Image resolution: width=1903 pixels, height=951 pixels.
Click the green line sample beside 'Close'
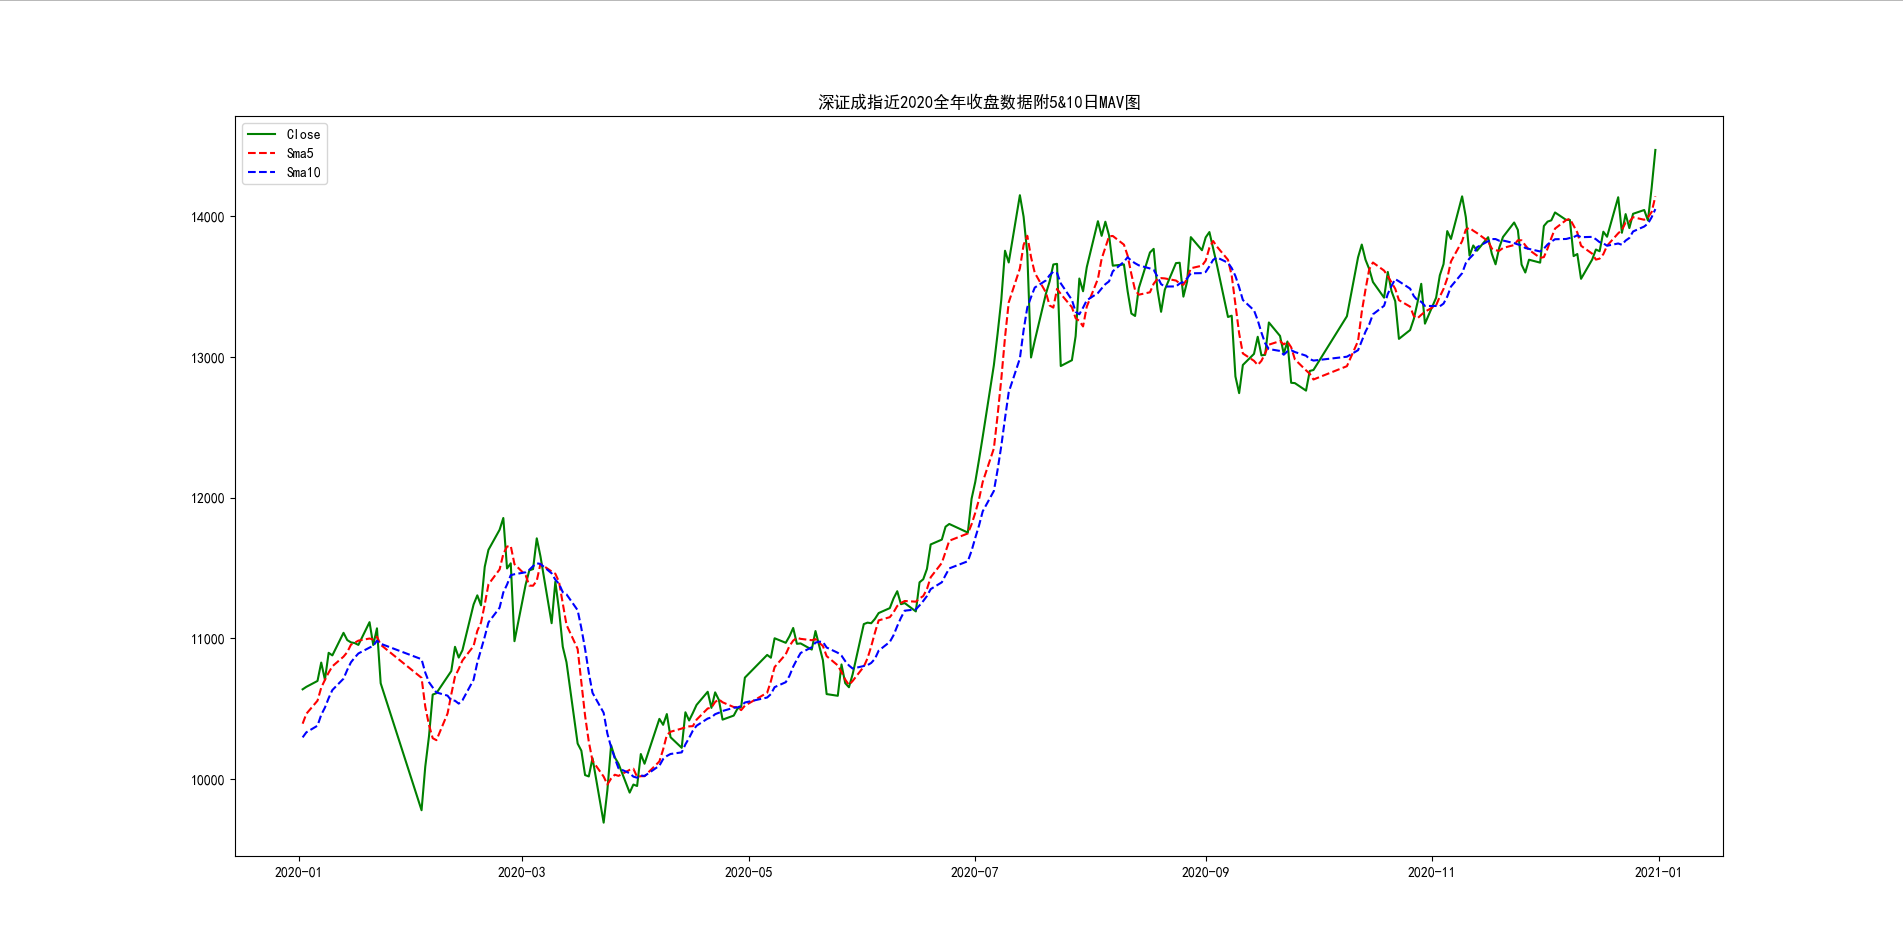pos(262,134)
